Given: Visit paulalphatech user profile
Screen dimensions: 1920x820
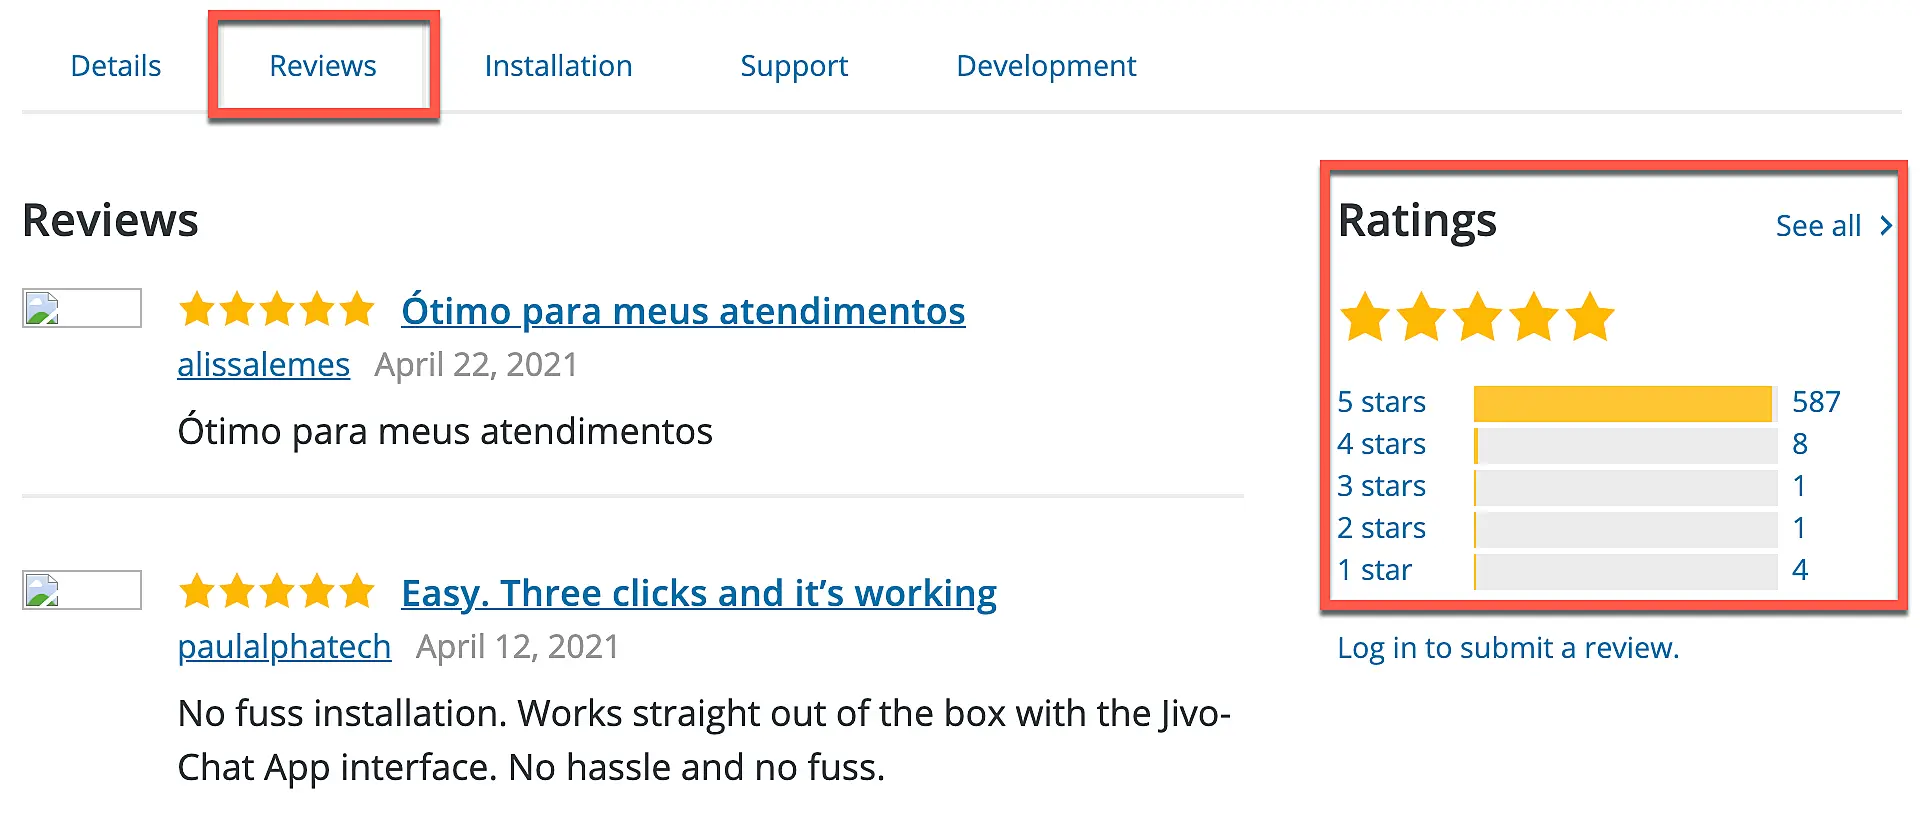Looking at the screenshot, I should click(284, 646).
